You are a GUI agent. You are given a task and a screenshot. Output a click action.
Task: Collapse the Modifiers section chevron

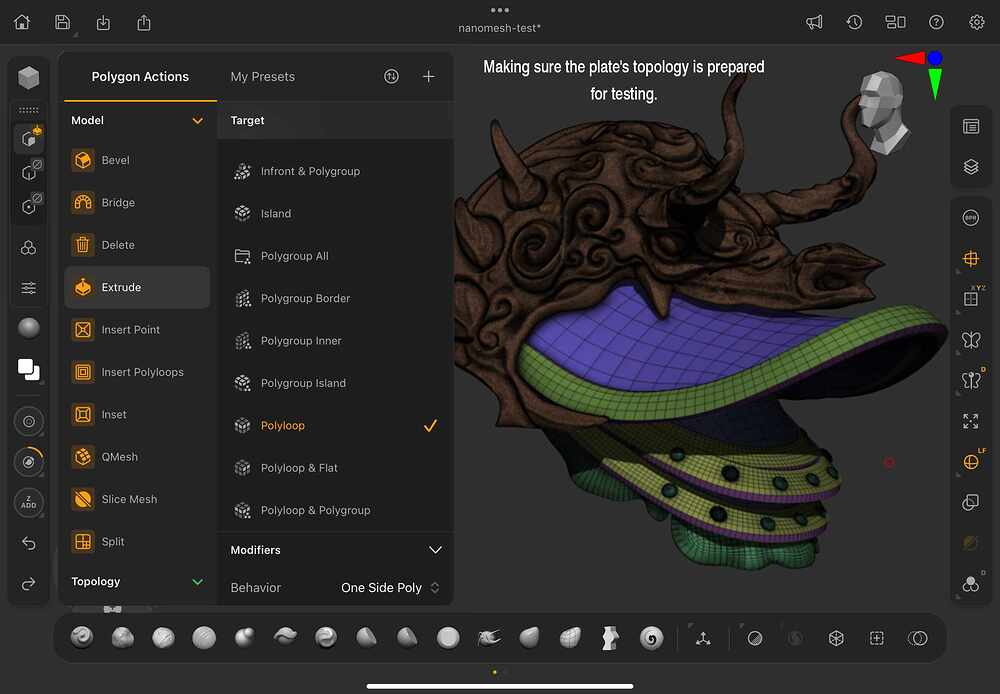436,550
